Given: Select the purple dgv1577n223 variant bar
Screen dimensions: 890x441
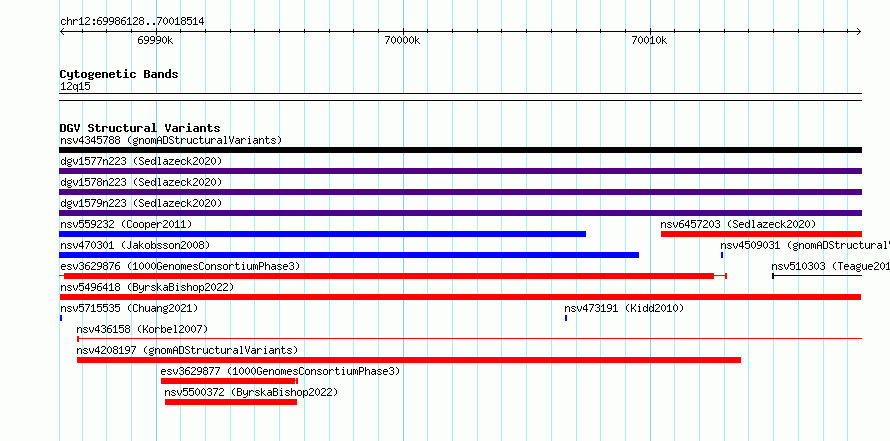Looking at the screenshot, I should point(460,171).
